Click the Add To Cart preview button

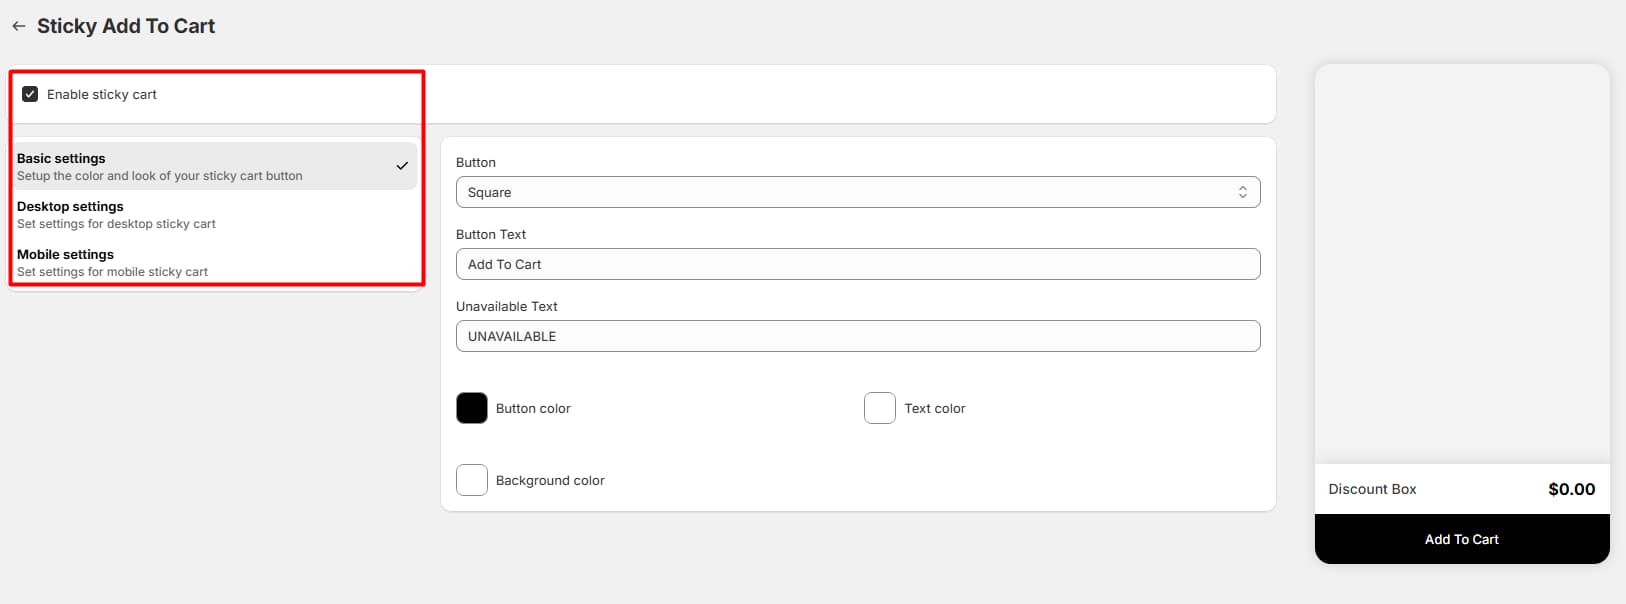1462,539
